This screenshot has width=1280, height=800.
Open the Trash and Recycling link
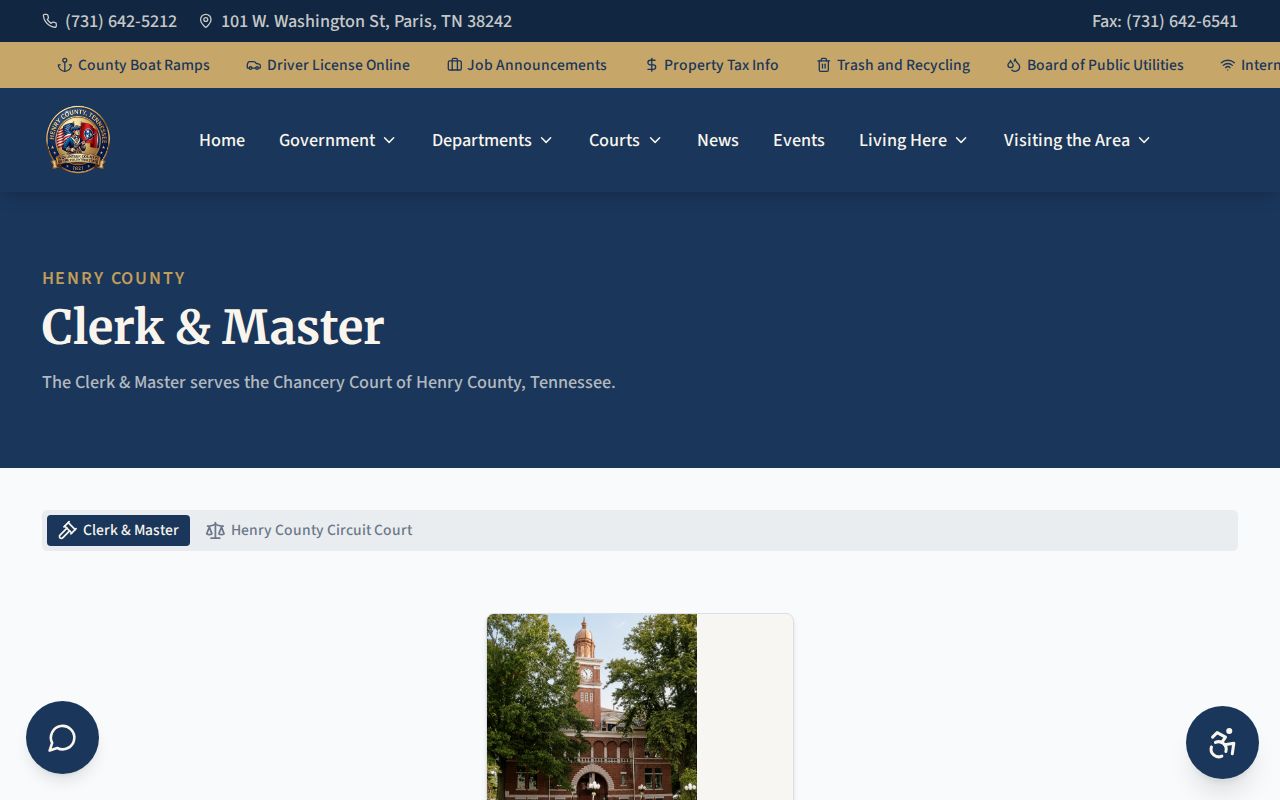point(894,65)
